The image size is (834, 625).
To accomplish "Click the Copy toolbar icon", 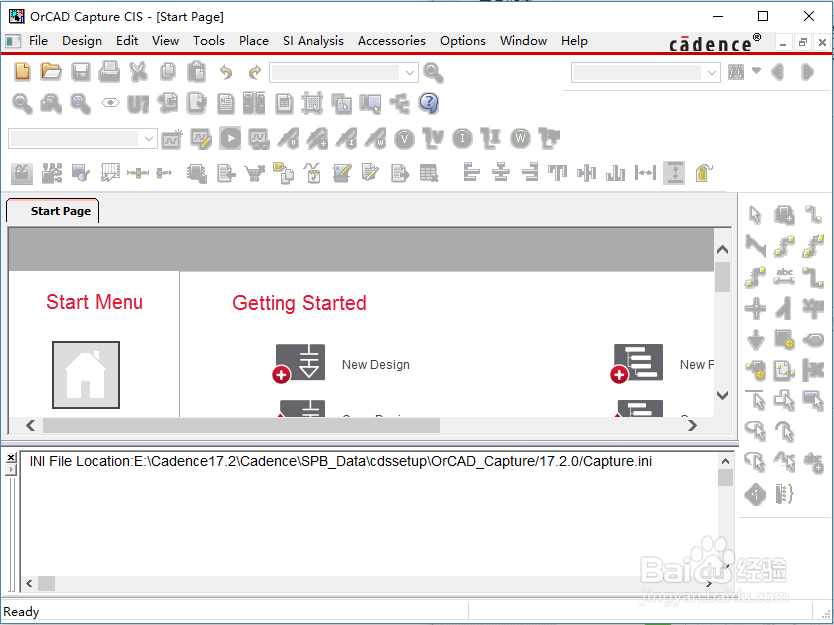I will (x=168, y=71).
